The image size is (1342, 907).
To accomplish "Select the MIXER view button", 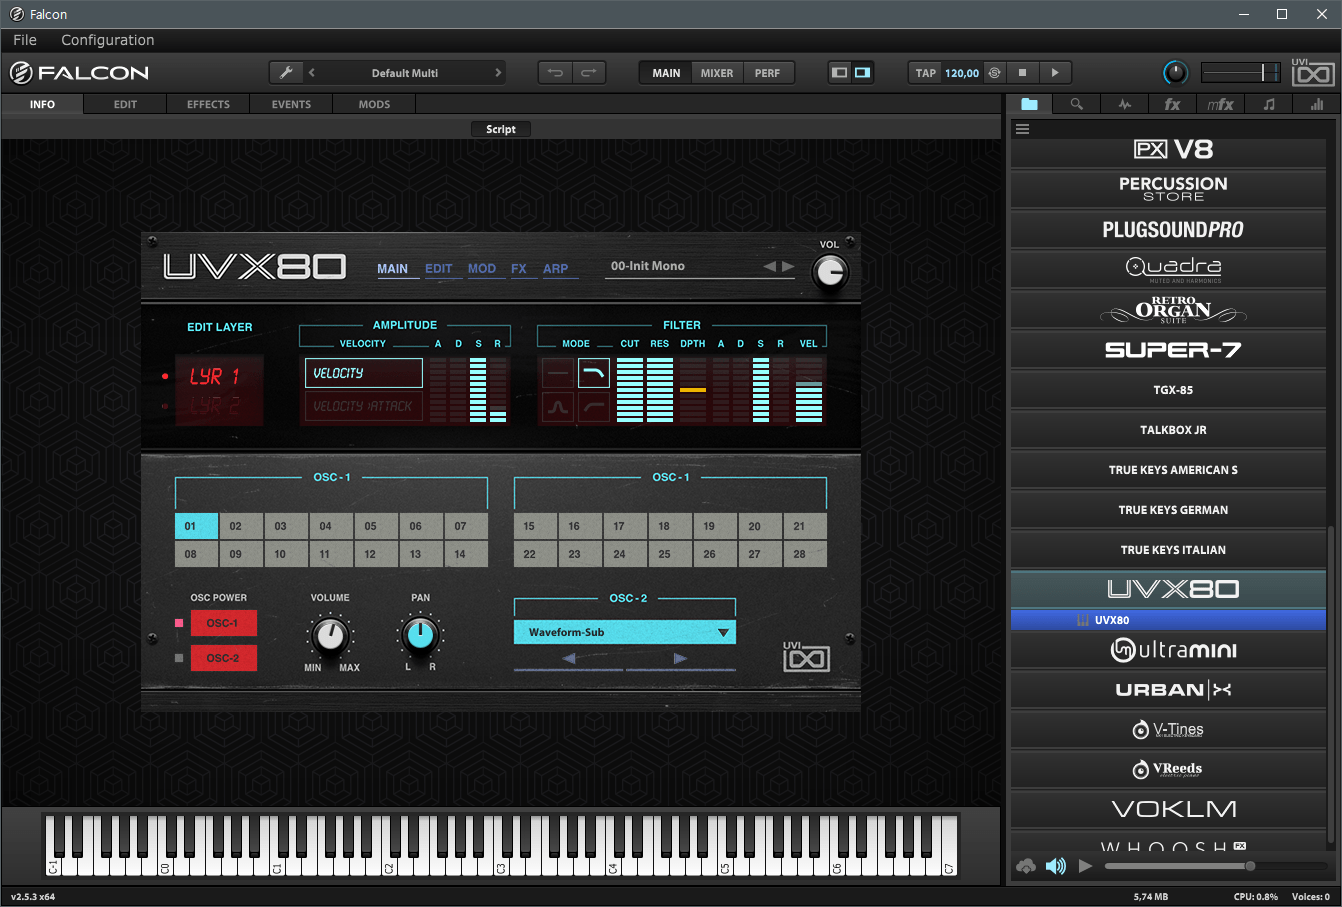I will pyautogui.click(x=716, y=73).
